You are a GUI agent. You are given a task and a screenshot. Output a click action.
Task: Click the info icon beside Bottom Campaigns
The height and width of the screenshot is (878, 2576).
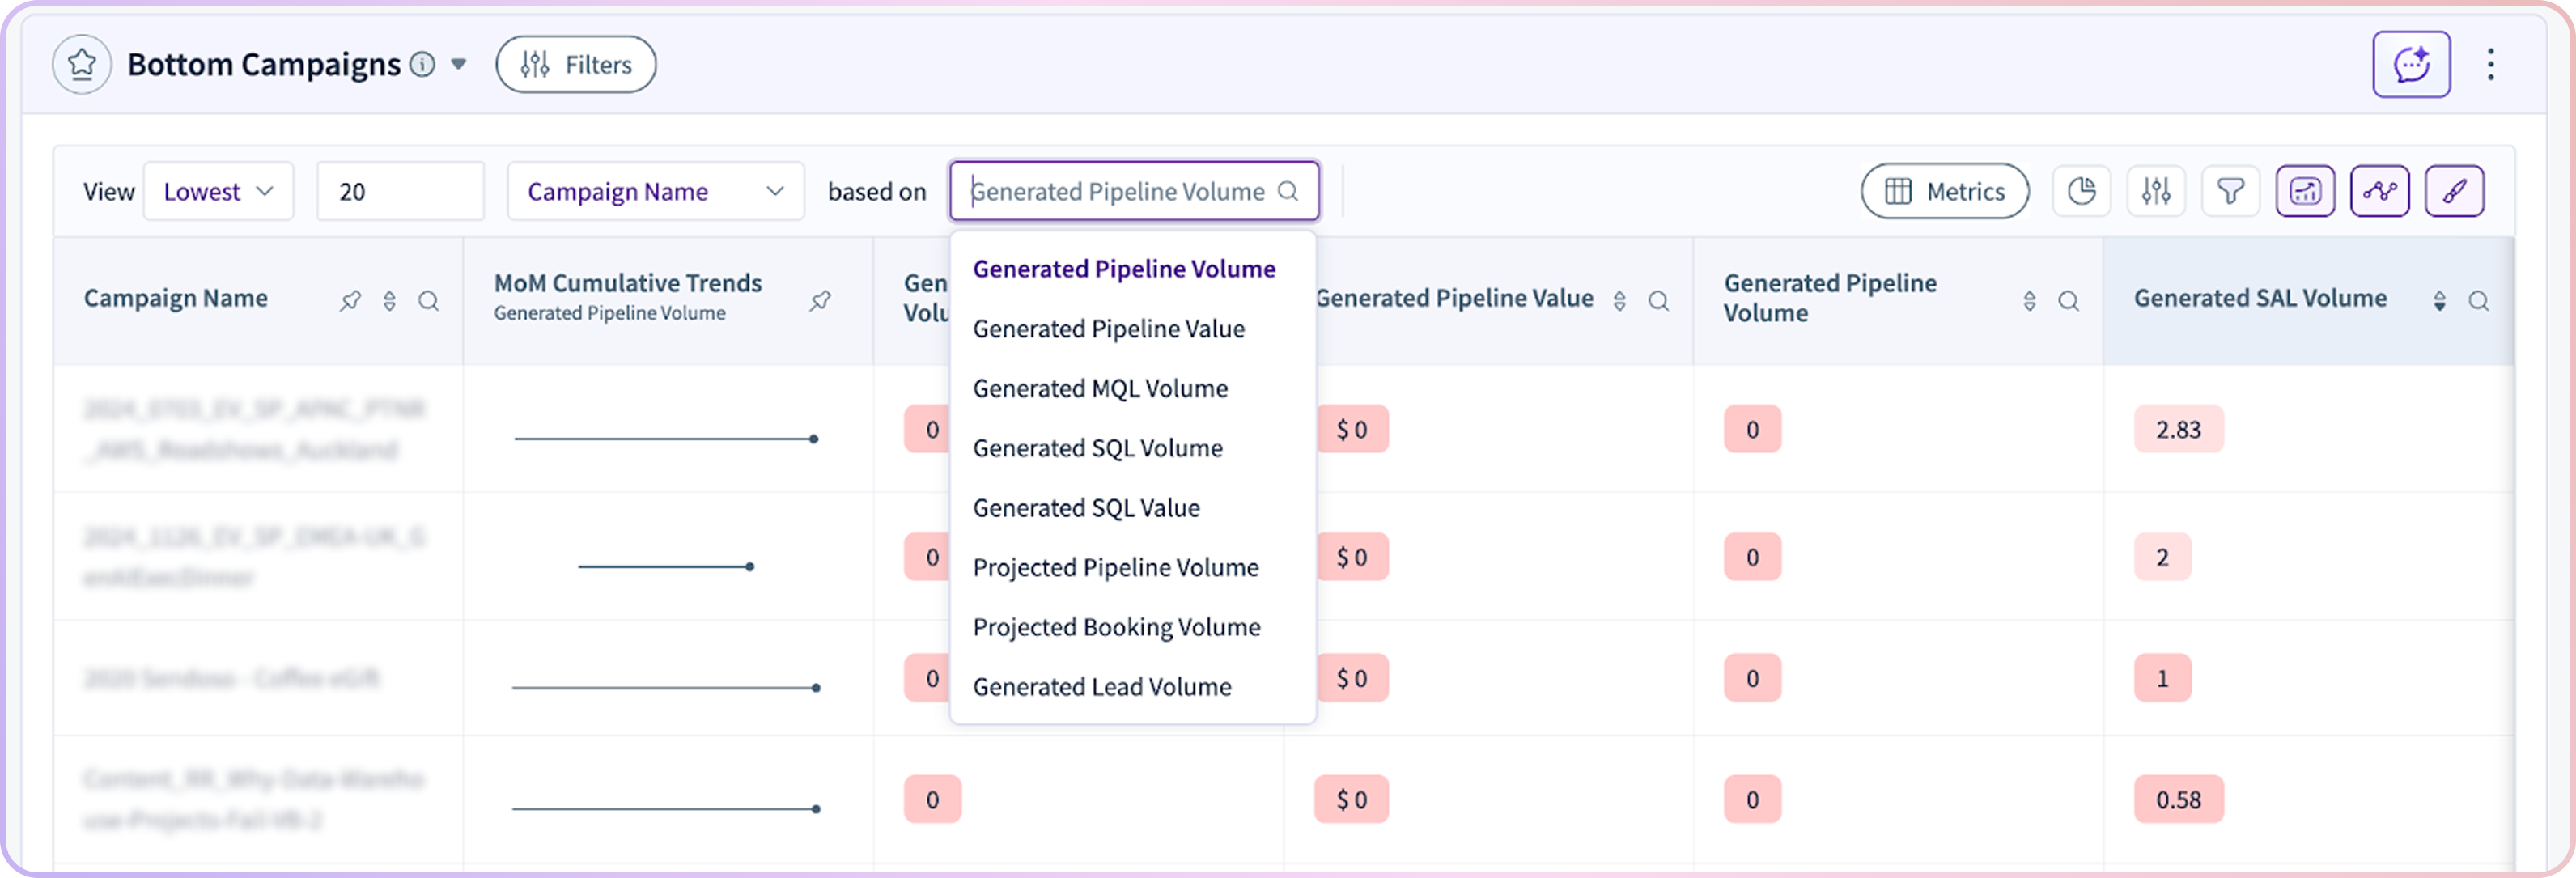pyautogui.click(x=423, y=65)
